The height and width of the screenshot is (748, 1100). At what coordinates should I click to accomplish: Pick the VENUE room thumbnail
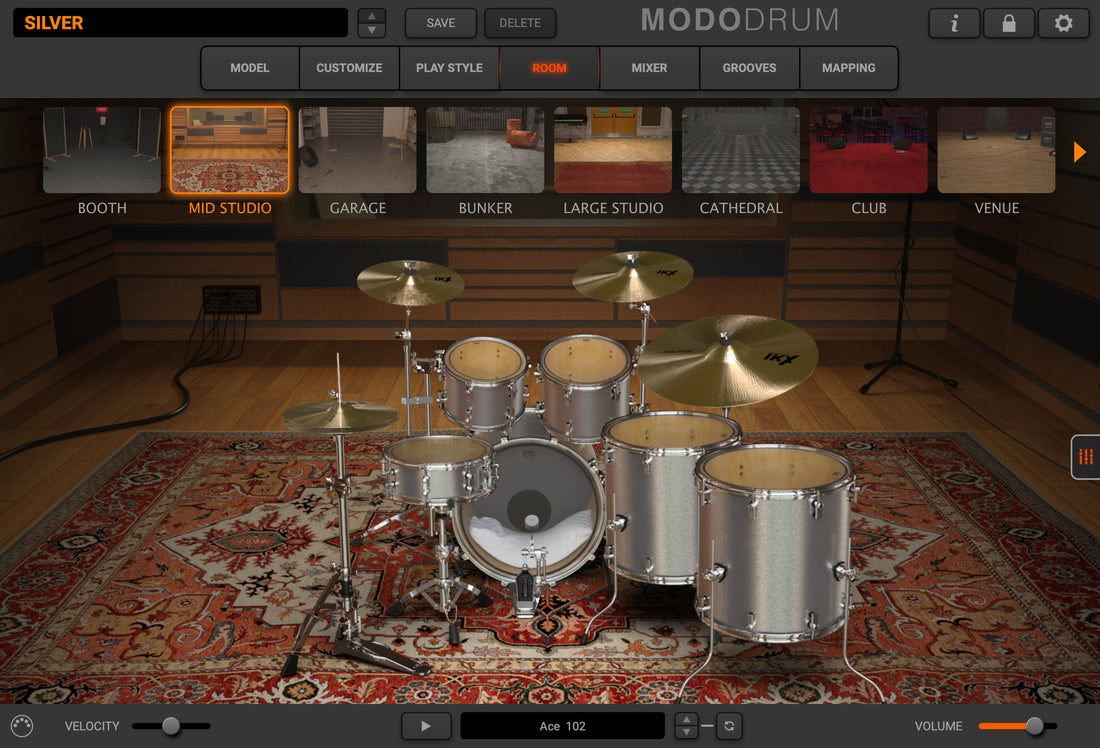(996, 150)
